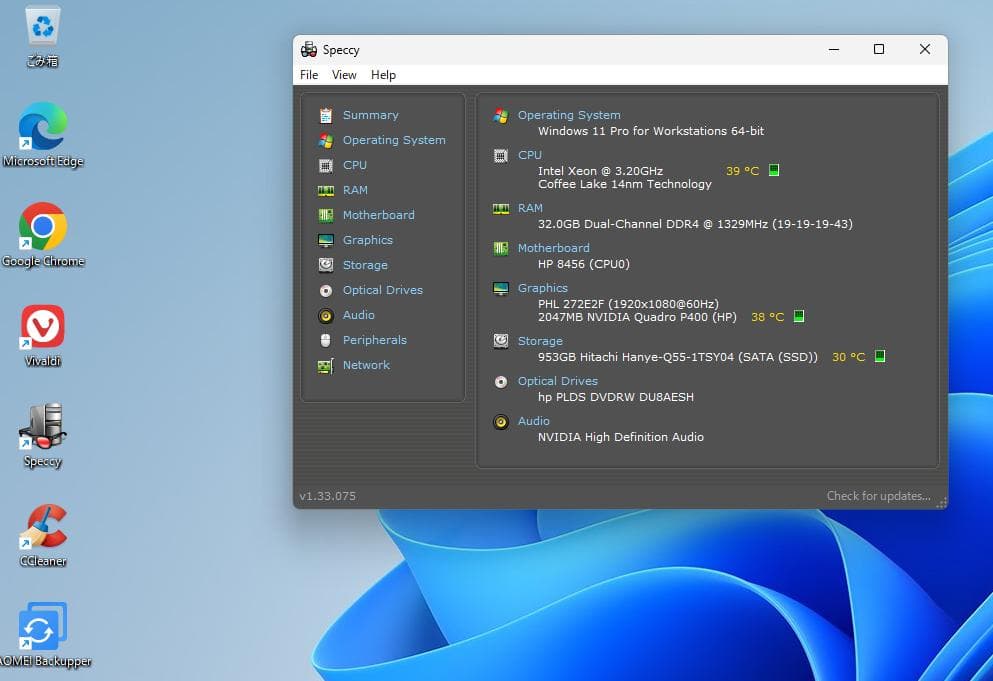The height and width of the screenshot is (681, 993).
Task: Open the Storage drive icon in the sidebar
Action: tap(325, 265)
